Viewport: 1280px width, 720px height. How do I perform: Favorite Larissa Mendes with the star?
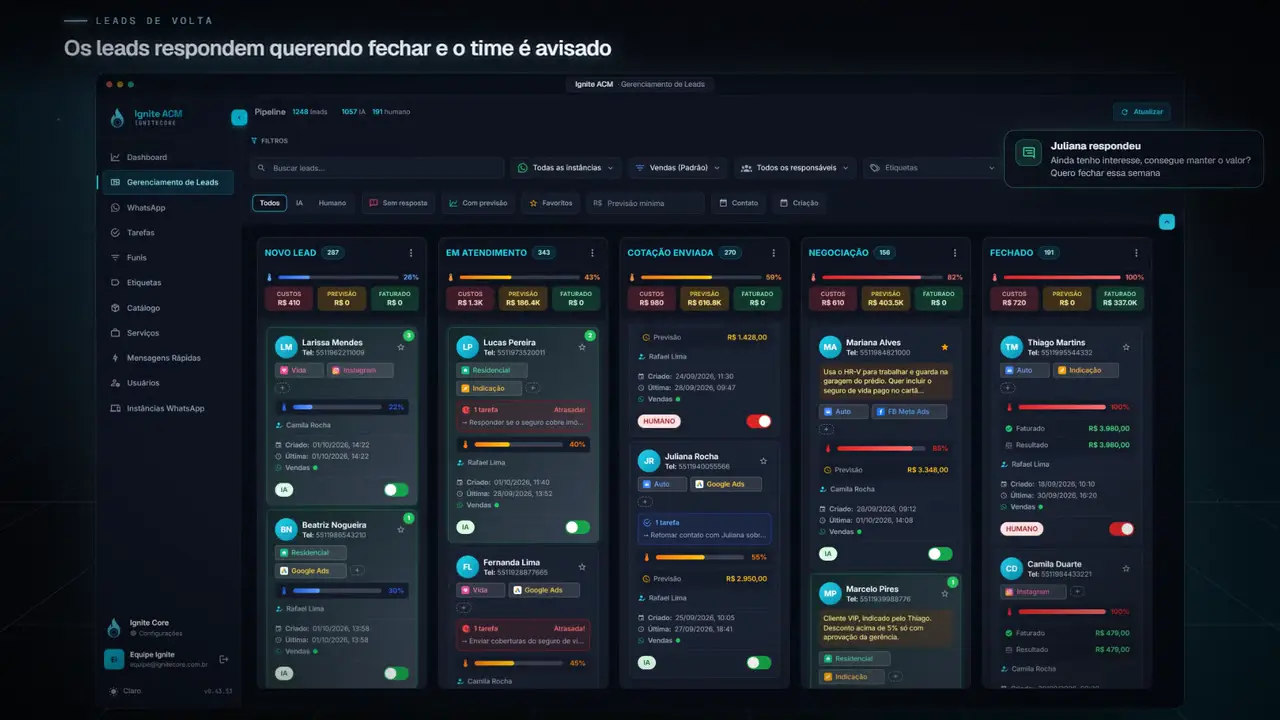[x=401, y=347]
